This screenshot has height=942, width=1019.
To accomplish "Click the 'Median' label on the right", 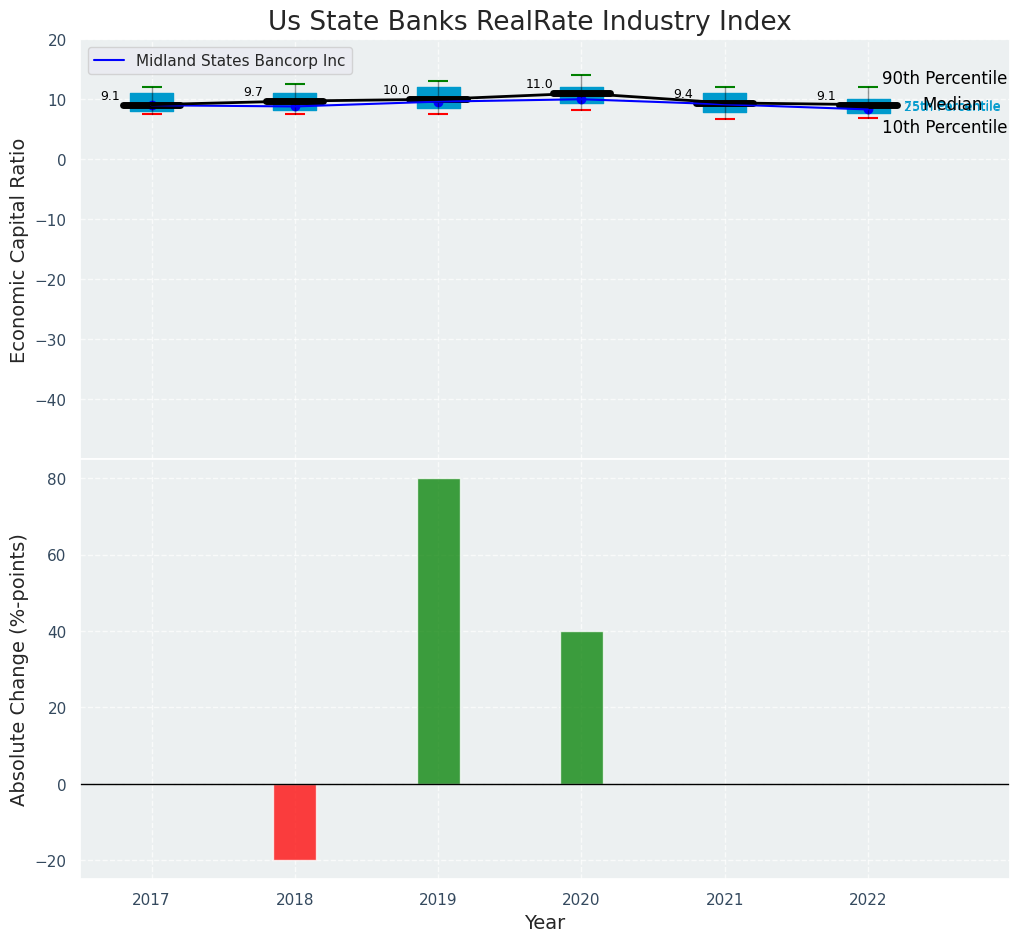I will coord(953,104).
